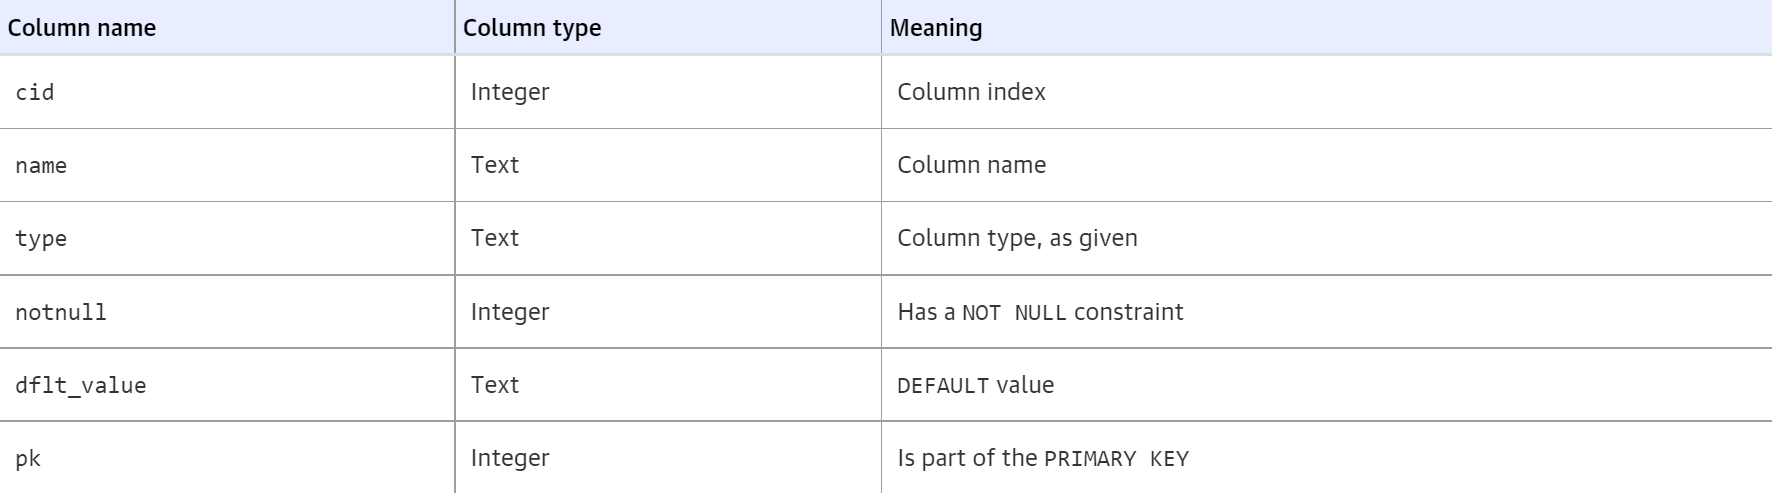The width and height of the screenshot is (1772, 493).
Task: Click the "Column name" meaning in the name row
Action: pos(971,165)
